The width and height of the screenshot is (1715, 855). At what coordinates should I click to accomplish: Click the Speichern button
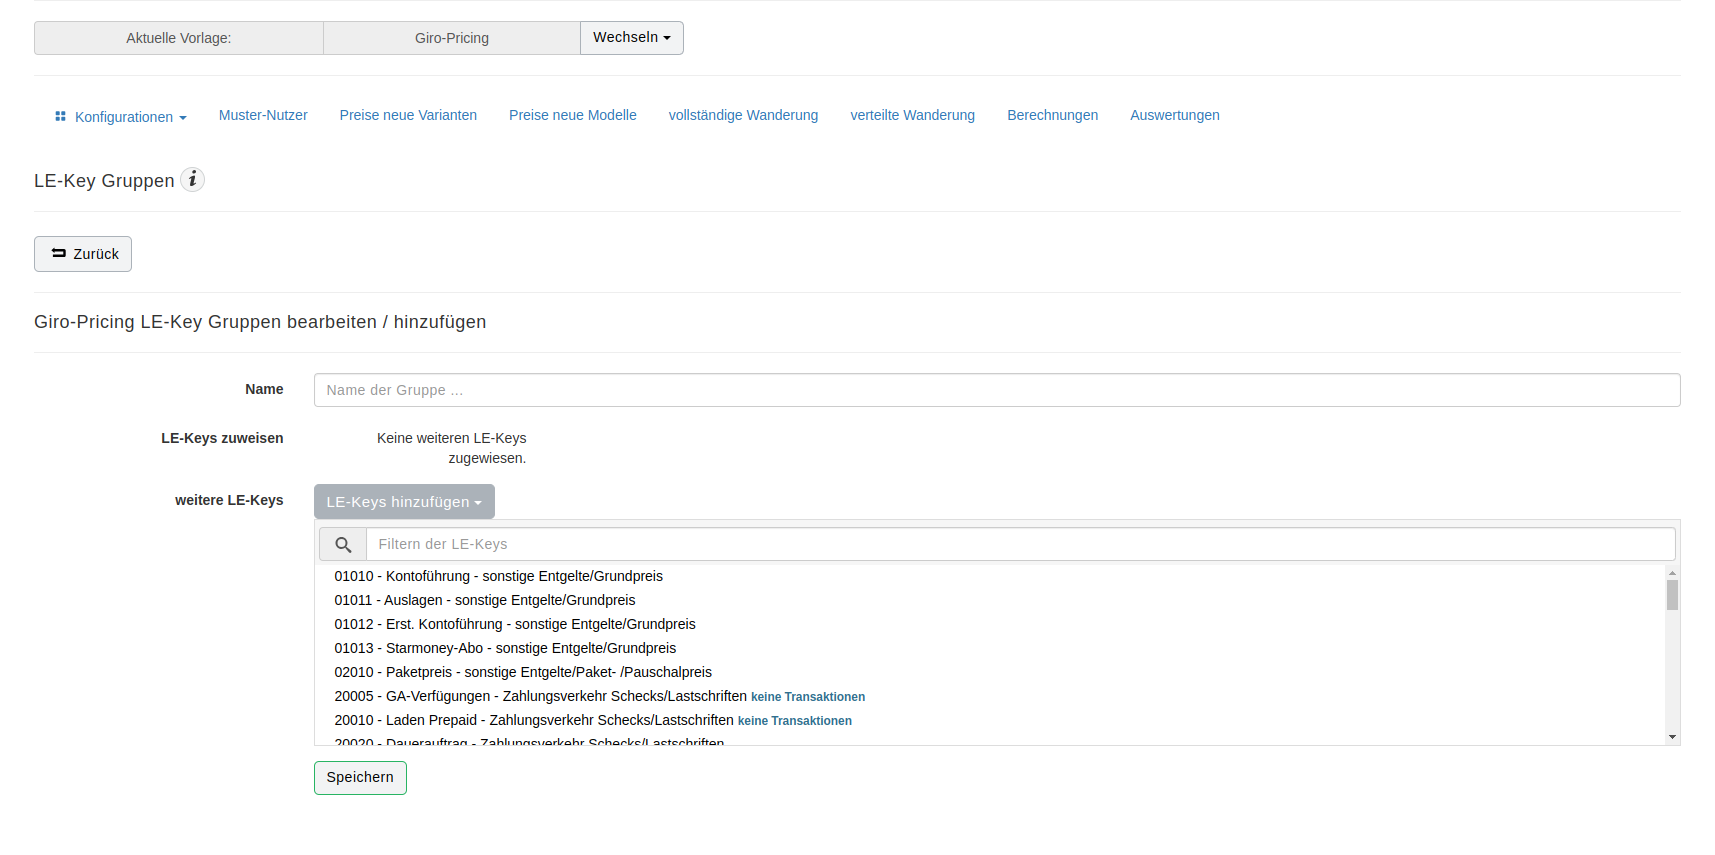360,778
